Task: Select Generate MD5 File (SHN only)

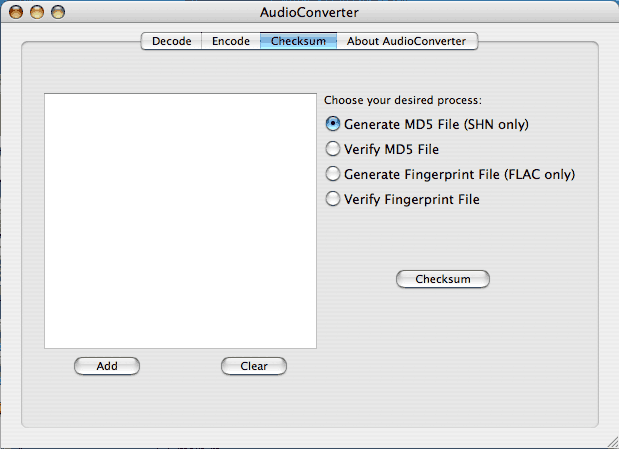Action: (333, 125)
